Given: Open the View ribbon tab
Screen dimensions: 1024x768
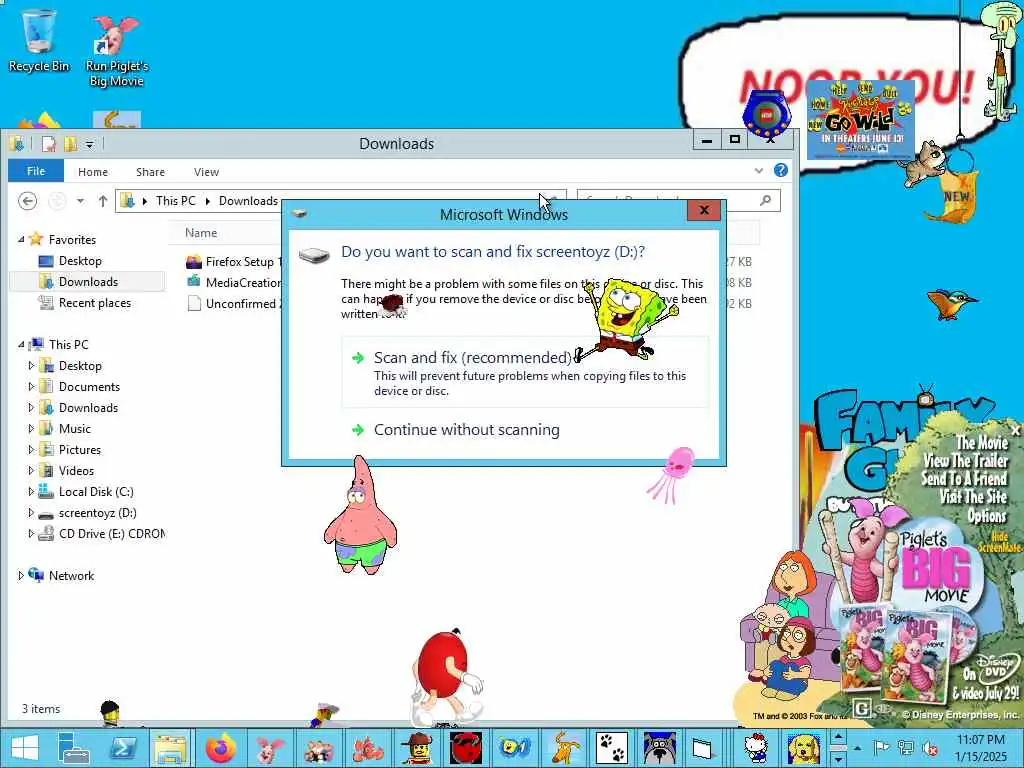Looking at the screenshot, I should pyautogui.click(x=206, y=172).
